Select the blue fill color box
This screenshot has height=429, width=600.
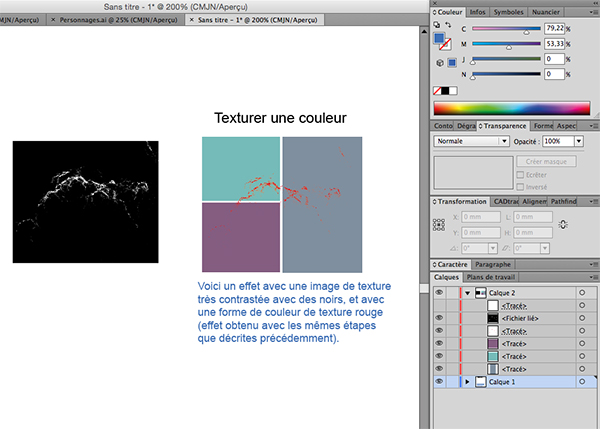pos(439,39)
